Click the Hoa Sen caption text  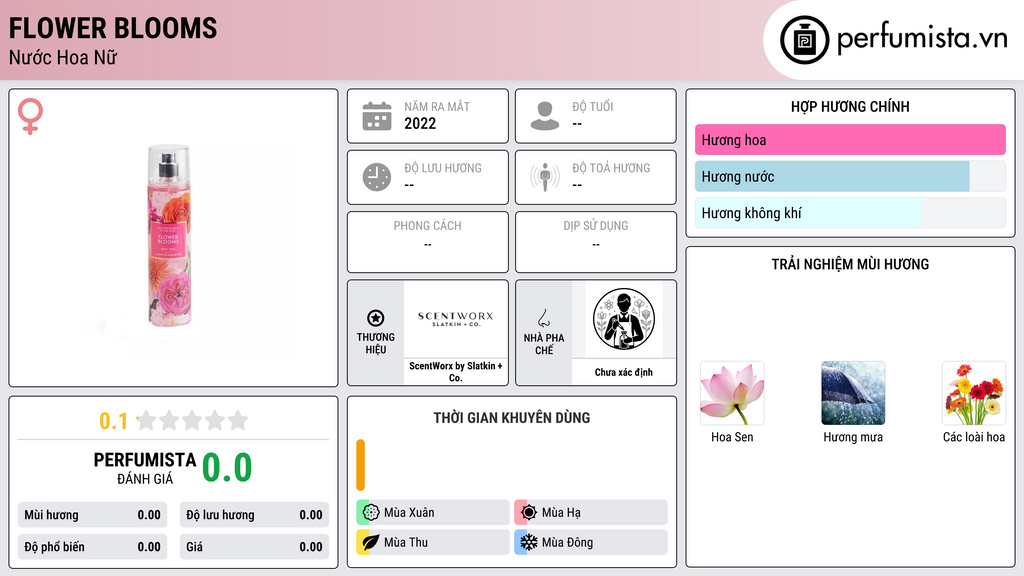point(732,437)
